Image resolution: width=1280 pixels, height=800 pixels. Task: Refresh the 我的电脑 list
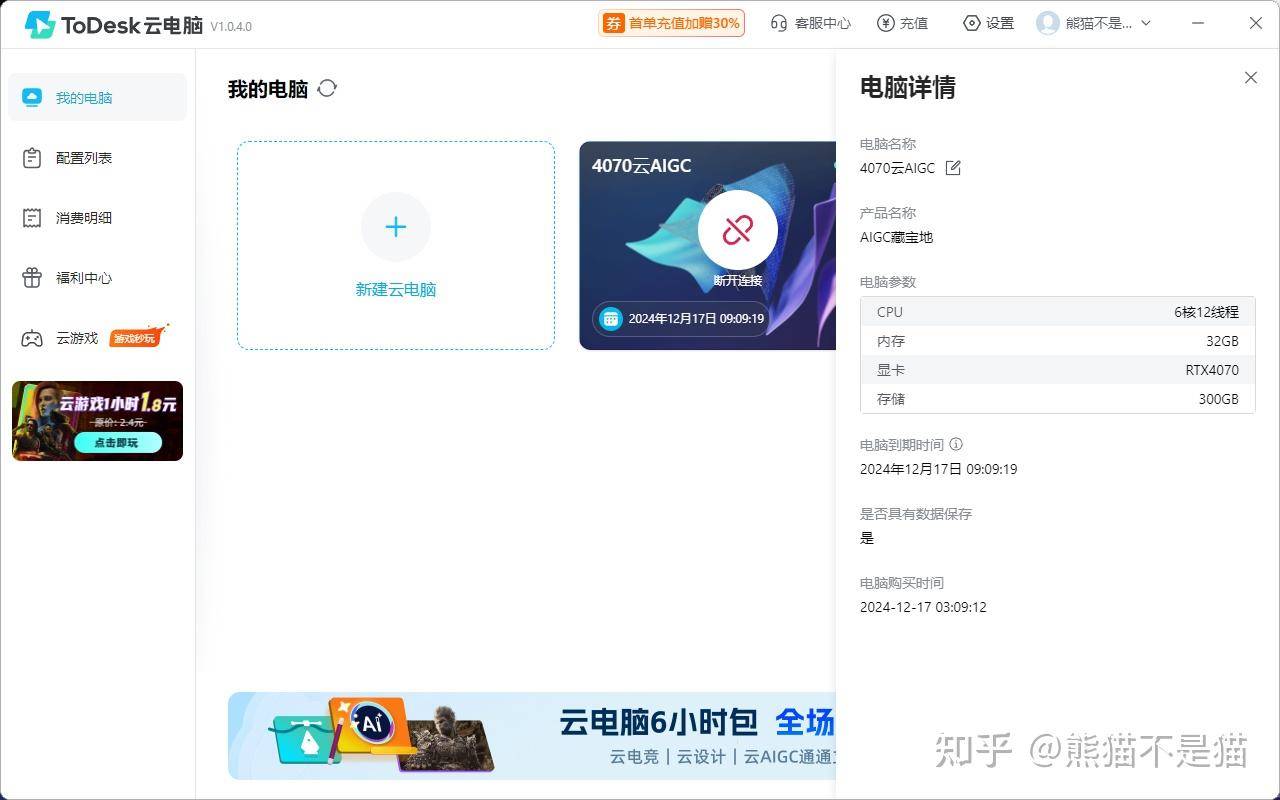click(x=327, y=88)
